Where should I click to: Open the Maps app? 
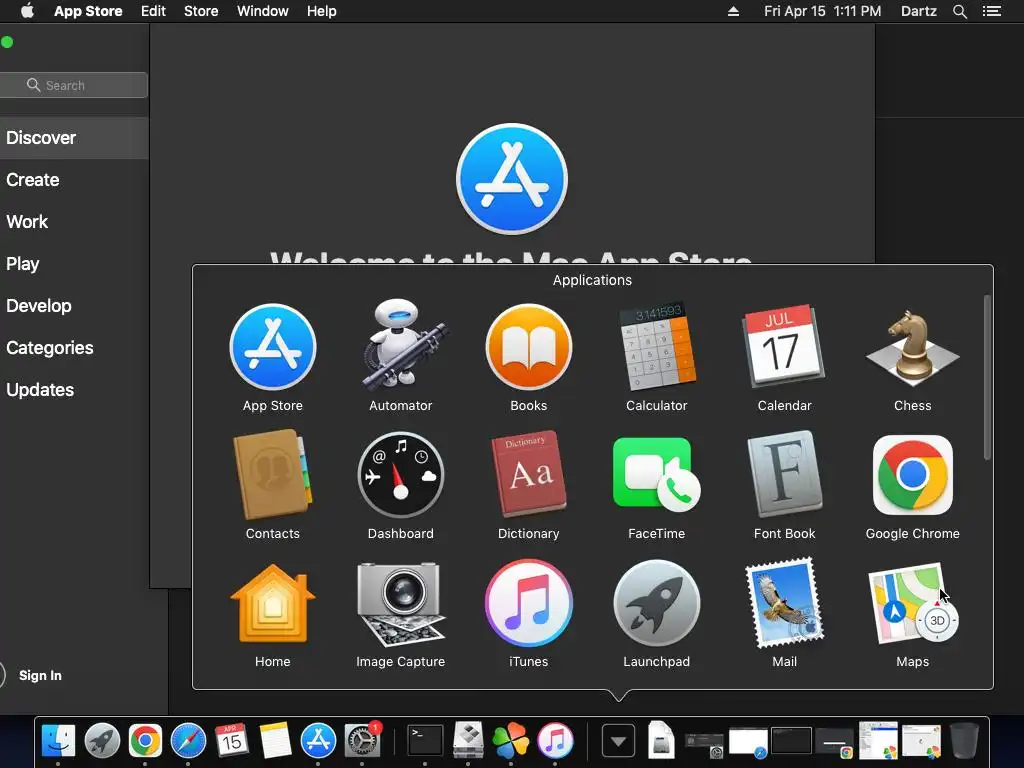[912, 603]
